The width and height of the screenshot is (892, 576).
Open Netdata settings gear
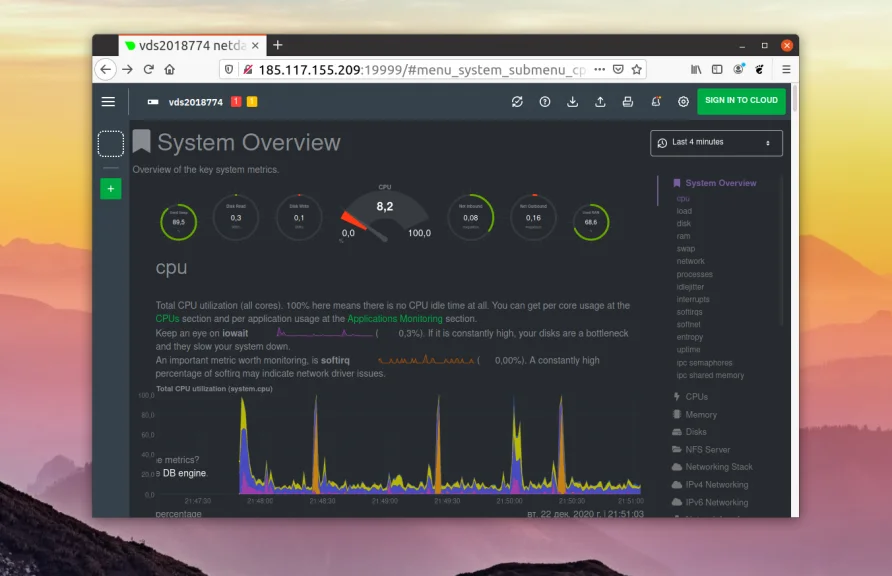(x=683, y=101)
